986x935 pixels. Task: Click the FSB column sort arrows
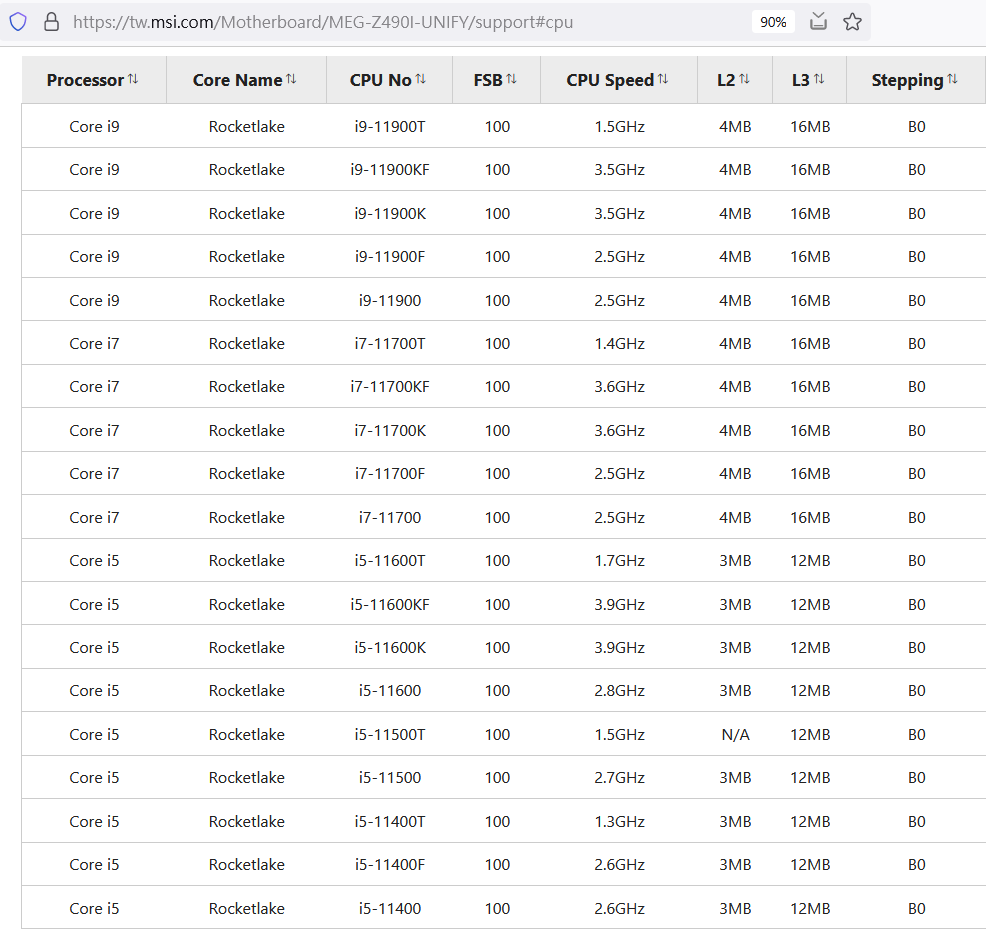point(511,79)
